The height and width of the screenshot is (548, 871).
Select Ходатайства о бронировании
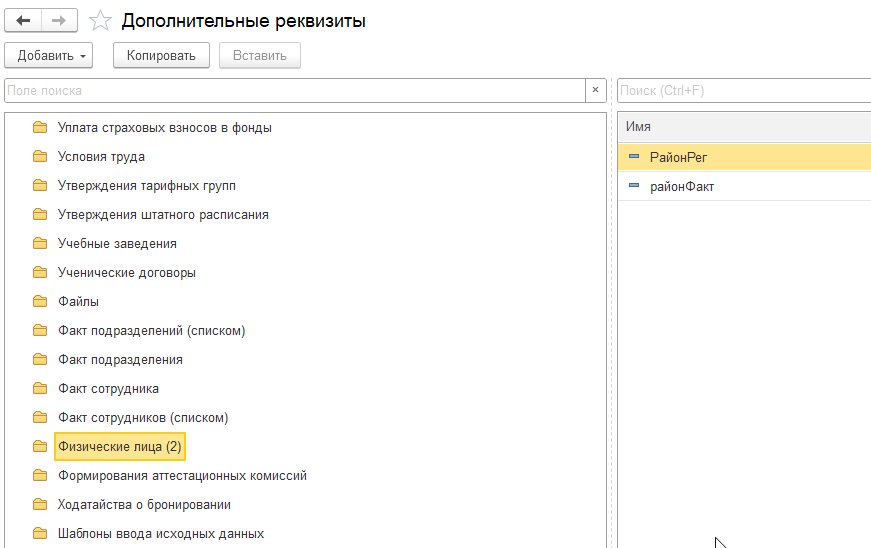click(x=144, y=505)
